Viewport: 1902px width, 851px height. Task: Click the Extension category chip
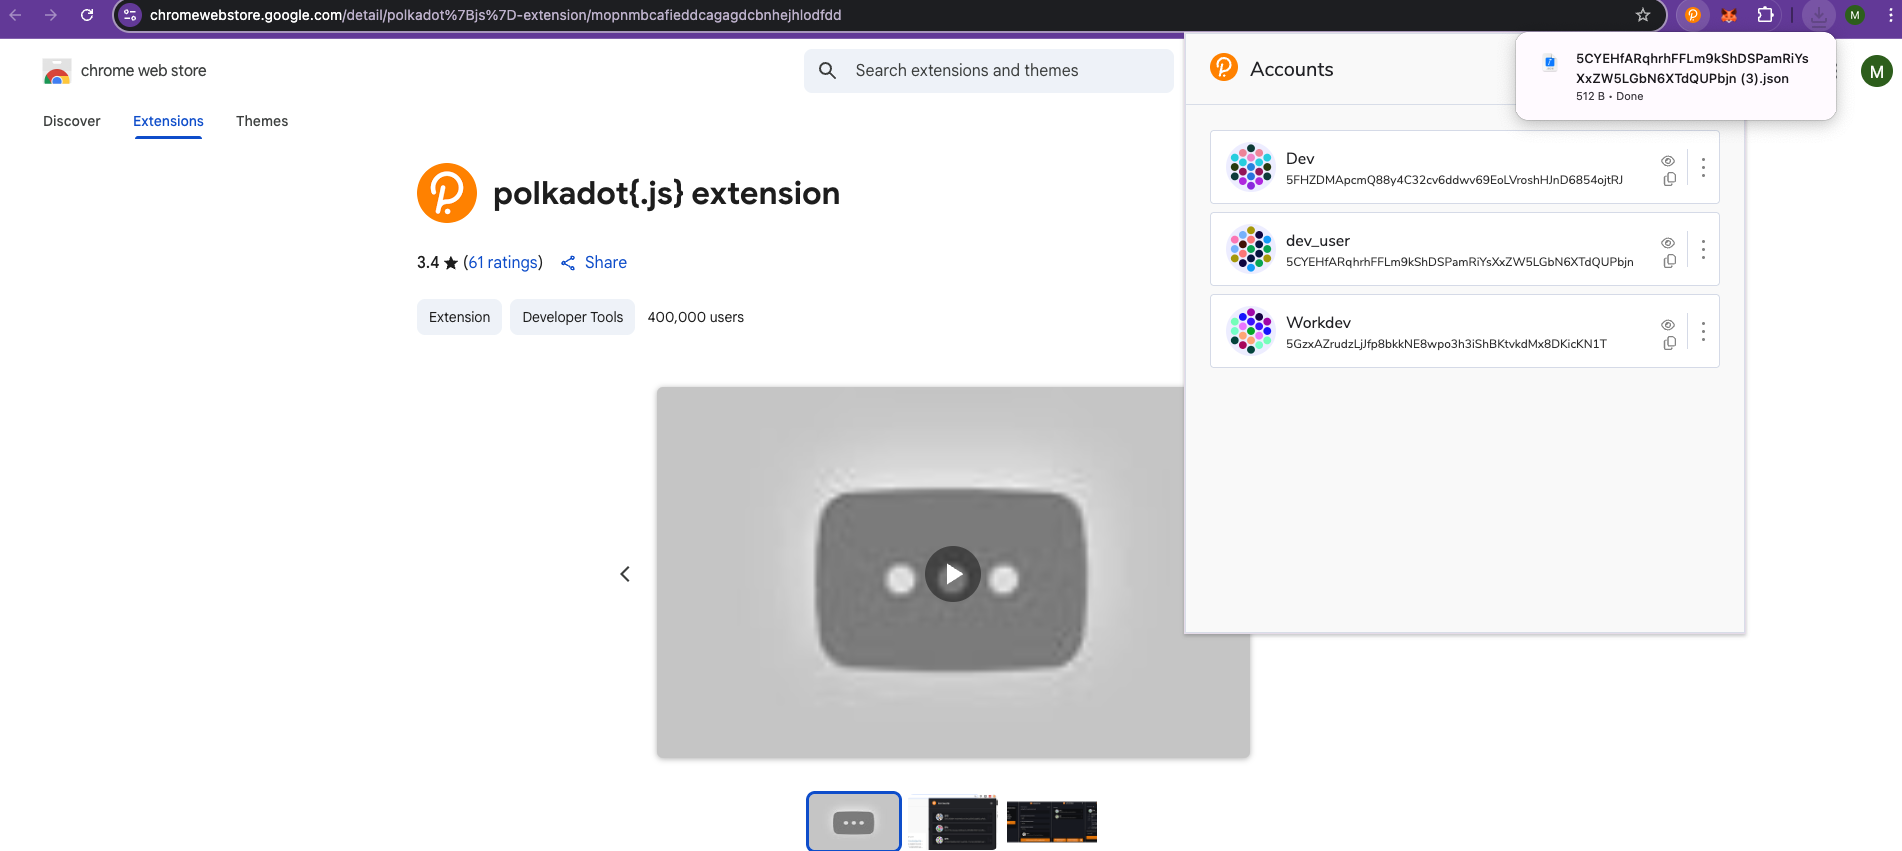(x=459, y=317)
